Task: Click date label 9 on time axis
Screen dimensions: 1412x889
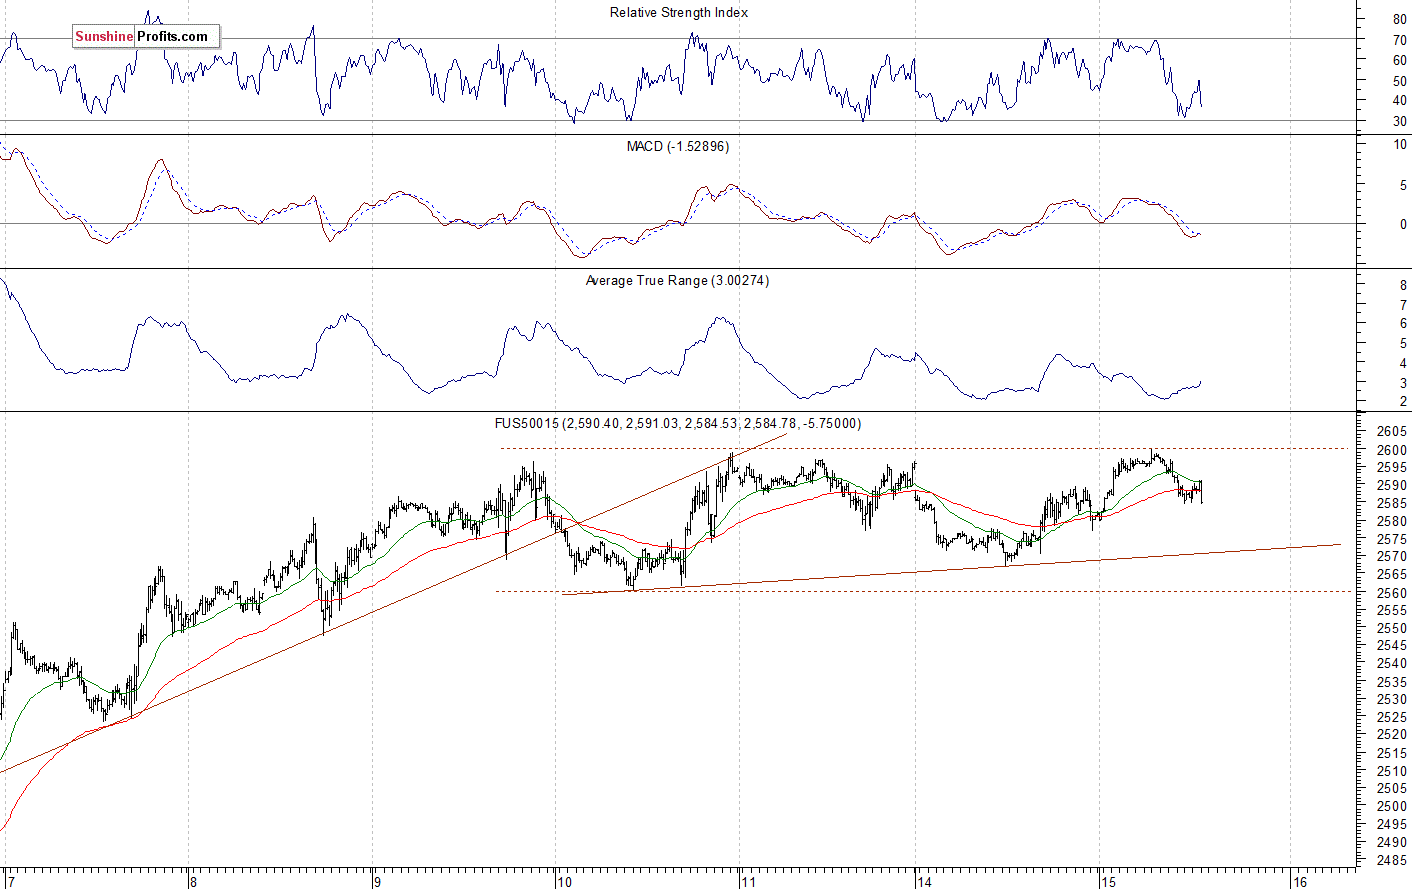Action: pyautogui.click(x=377, y=882)
